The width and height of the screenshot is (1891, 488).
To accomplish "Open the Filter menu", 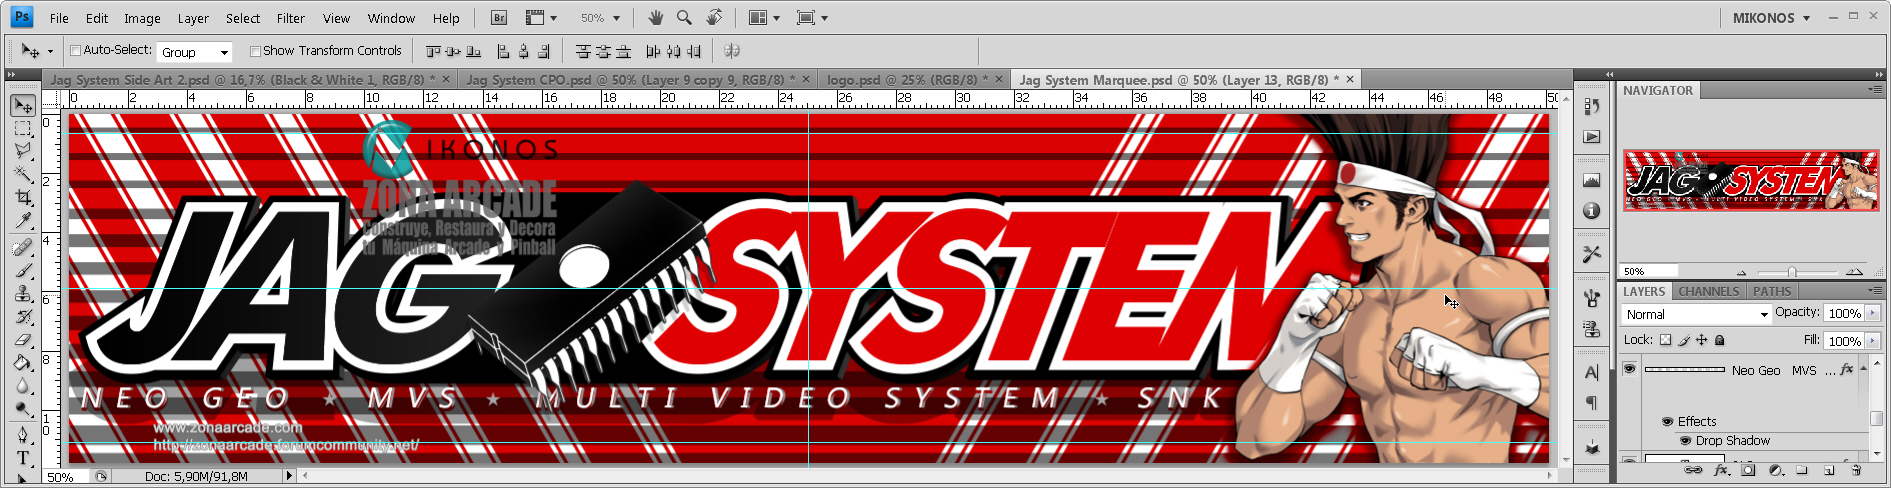I will [291, 18].
